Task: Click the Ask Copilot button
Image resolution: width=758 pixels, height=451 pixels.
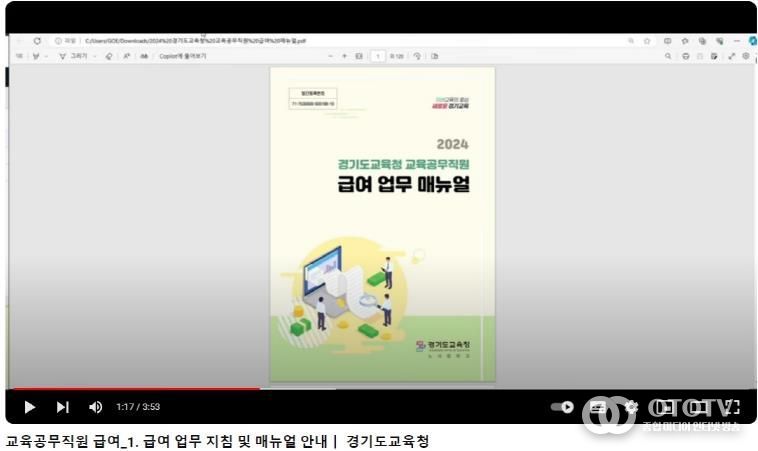Action: [182, 56]
